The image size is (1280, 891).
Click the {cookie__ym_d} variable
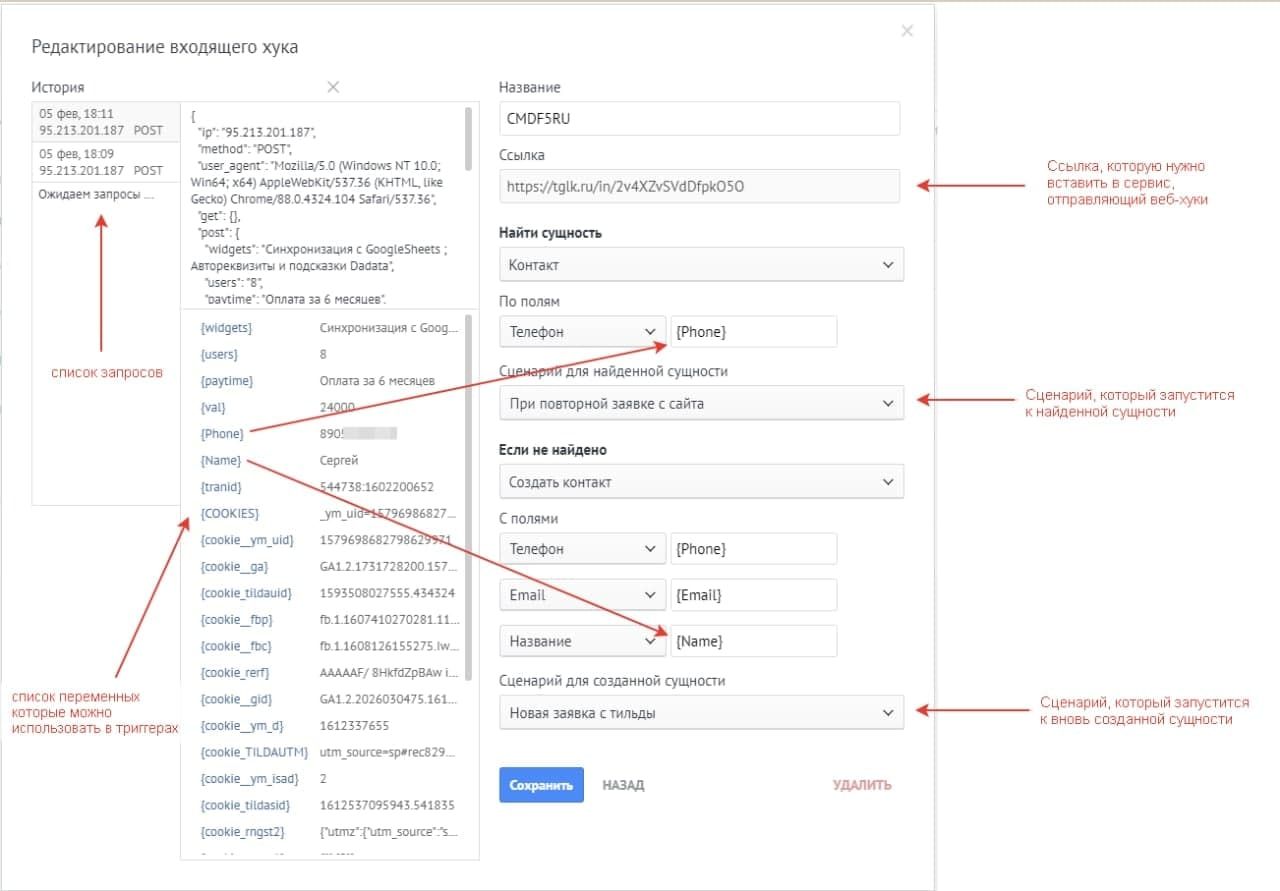coord(241,725)
